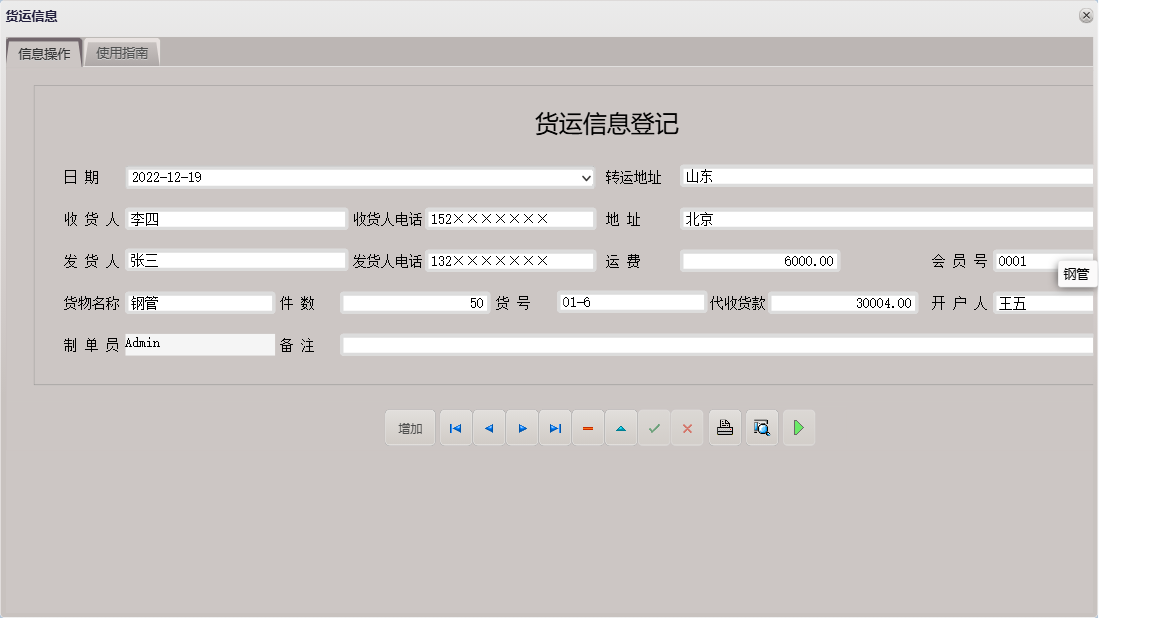Click the 钢管 tooltip popup
The image size is (1164, 618).
pos(1077,273)
